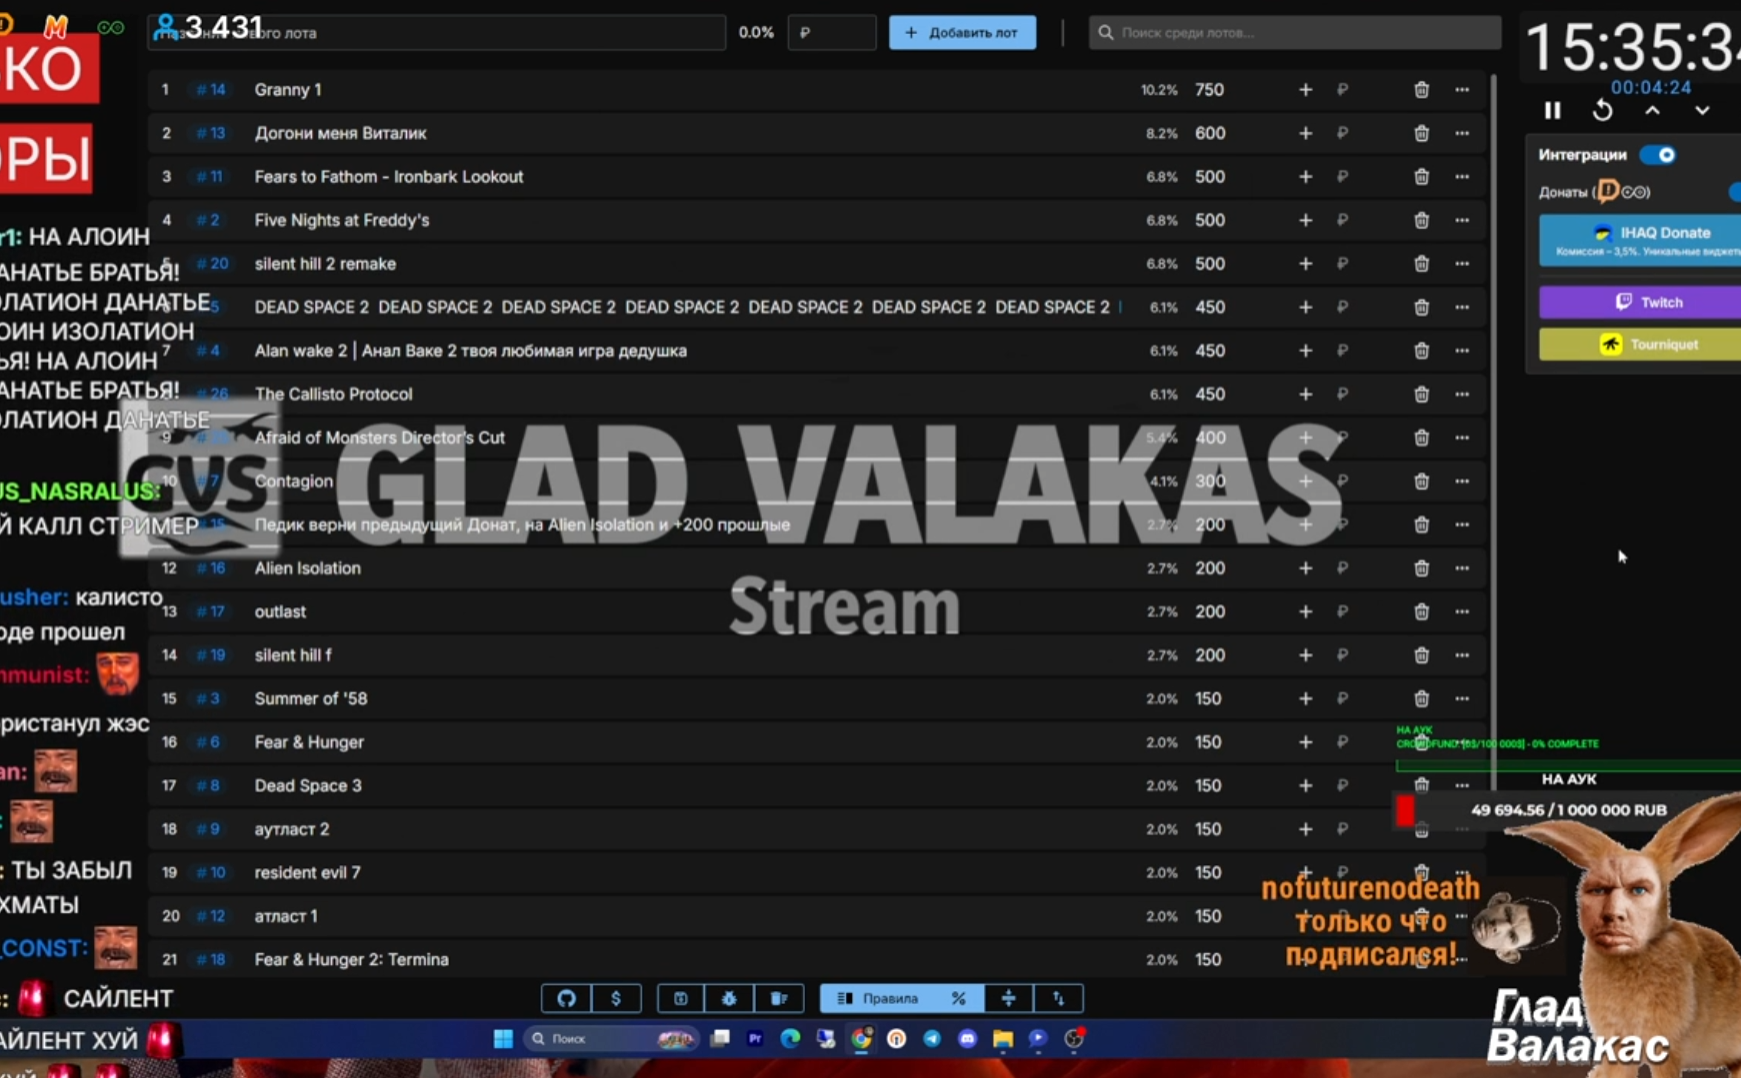The height and width of the screenshot is (1078, 1741).
Task: Increase timer with the up chevron
Action: pos(1652,110)
